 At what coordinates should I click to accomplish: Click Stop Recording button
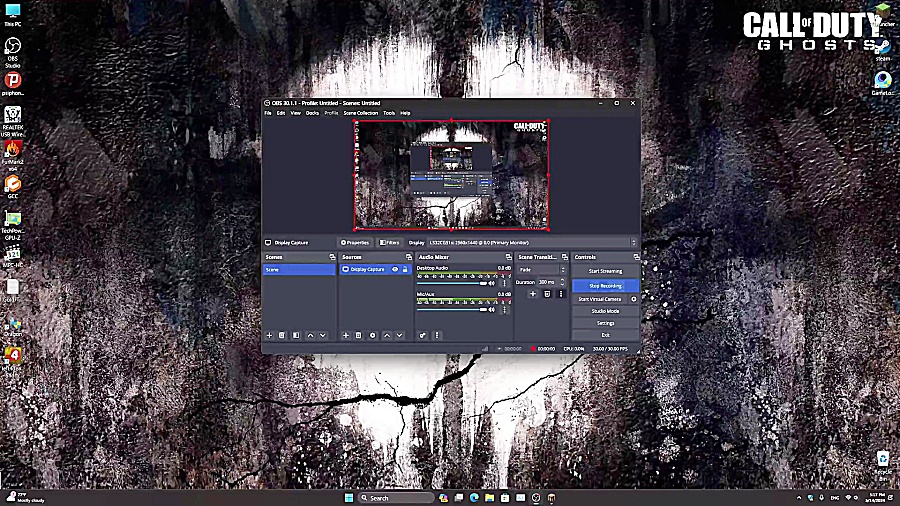tap(605, 286)
